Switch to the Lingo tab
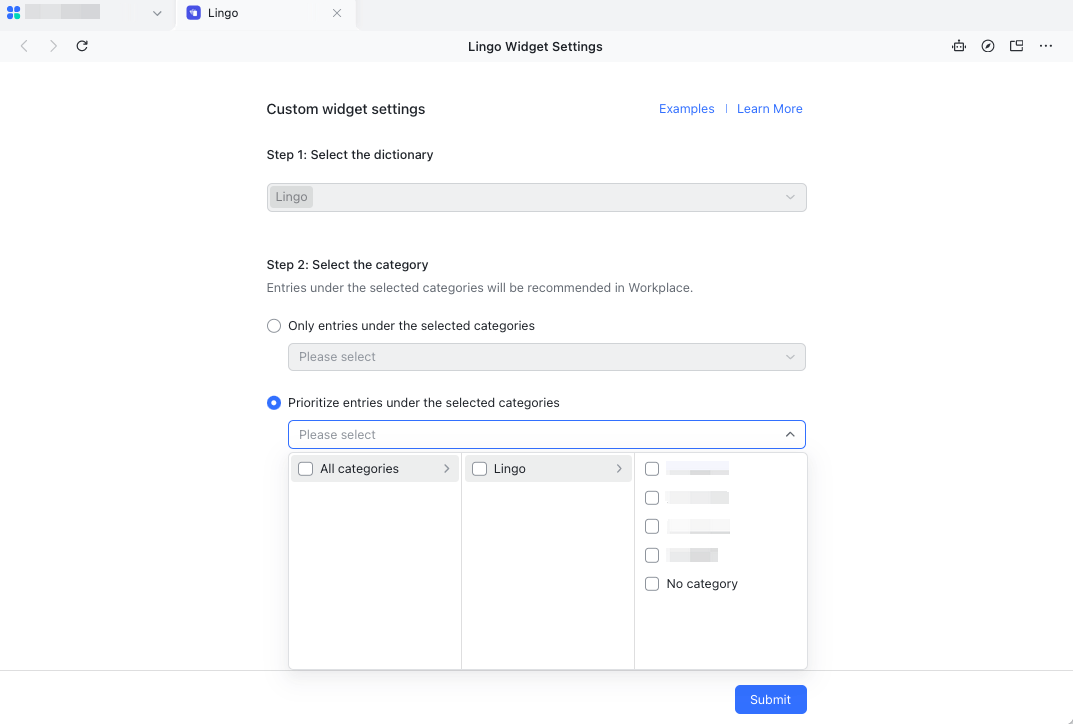The image size is (1073, 724). 237,13
